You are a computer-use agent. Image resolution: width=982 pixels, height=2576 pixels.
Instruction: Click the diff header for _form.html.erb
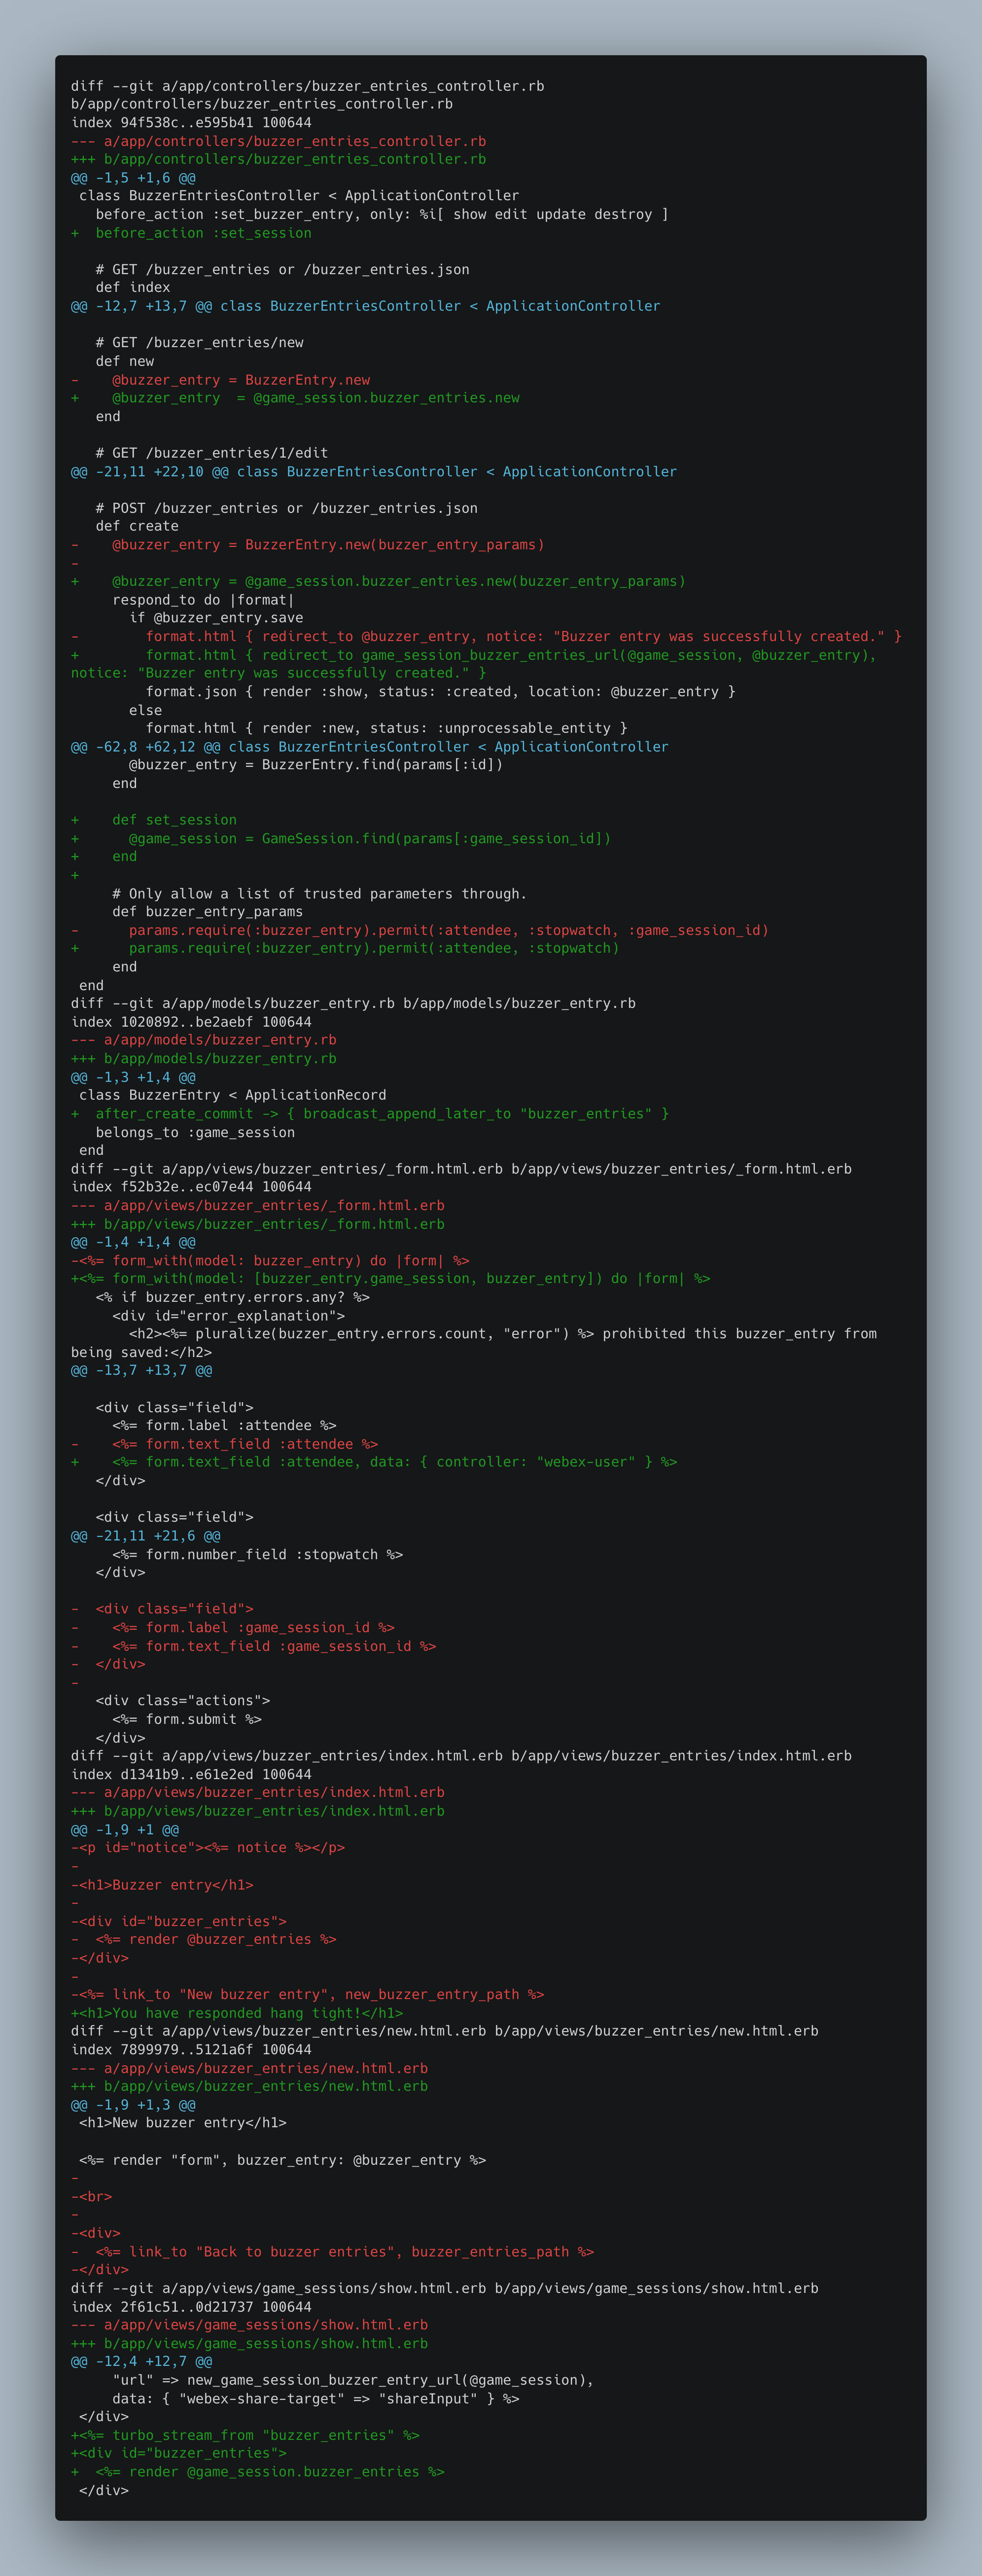point(461,1168)
